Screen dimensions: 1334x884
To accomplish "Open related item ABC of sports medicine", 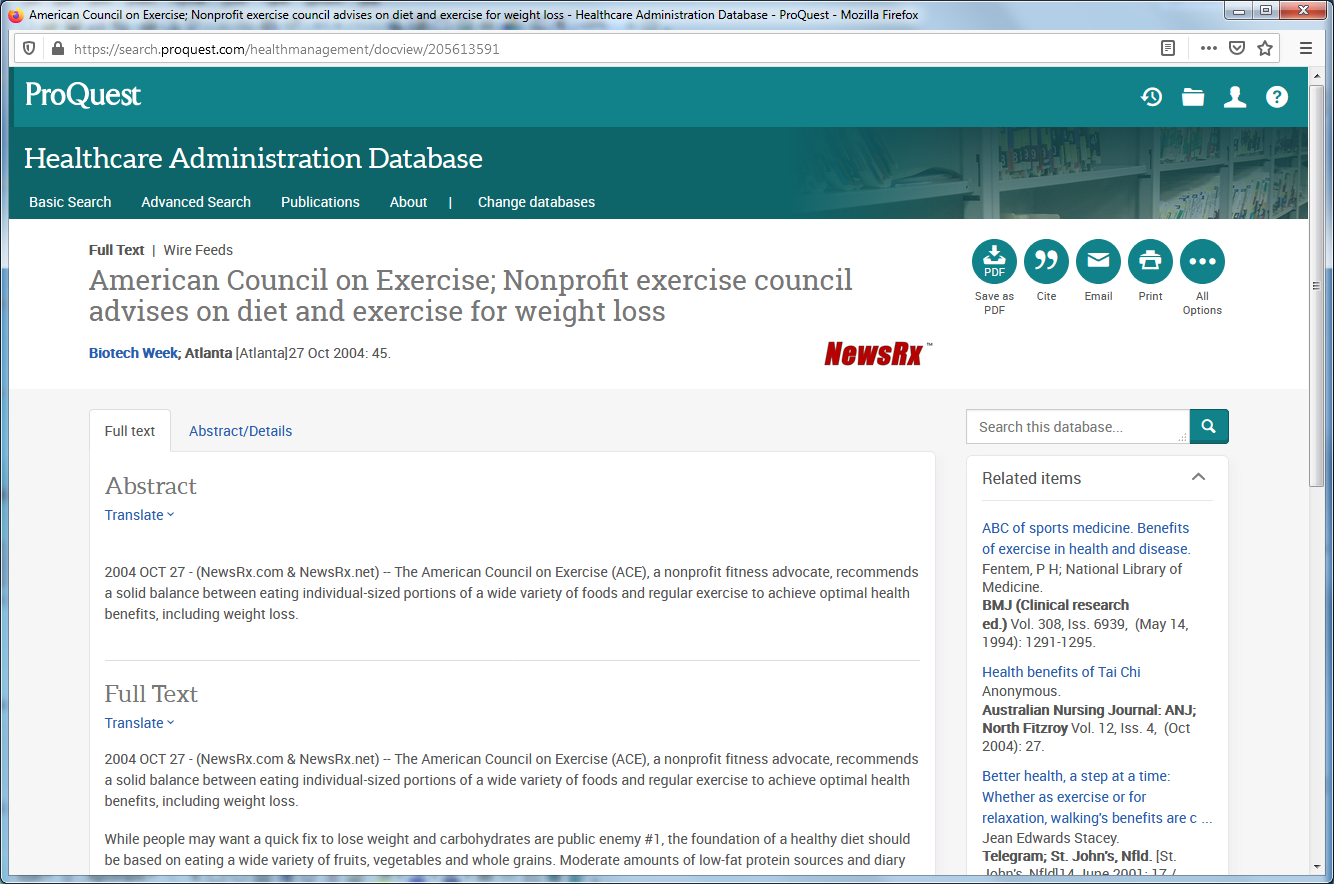I will point(1086,538).
